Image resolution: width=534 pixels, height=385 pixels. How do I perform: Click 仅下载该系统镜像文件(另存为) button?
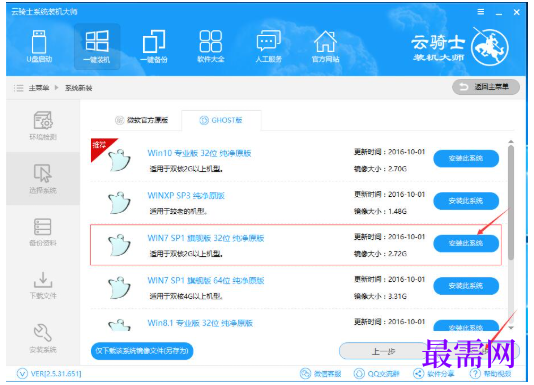[142, 351]
